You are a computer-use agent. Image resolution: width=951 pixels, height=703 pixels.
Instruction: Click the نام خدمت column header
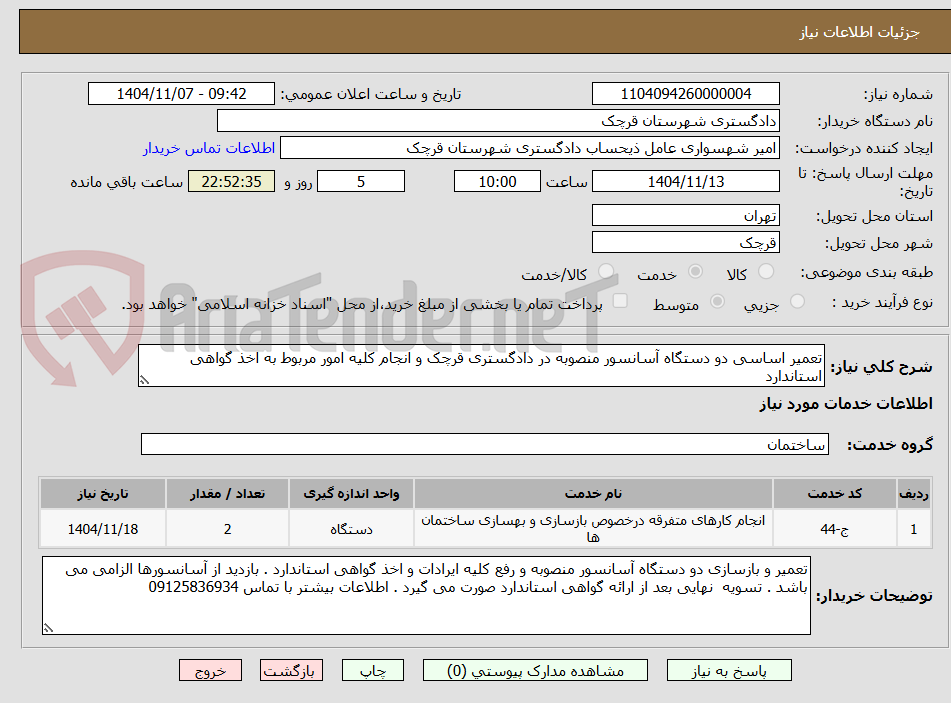[x=593, y=494]
